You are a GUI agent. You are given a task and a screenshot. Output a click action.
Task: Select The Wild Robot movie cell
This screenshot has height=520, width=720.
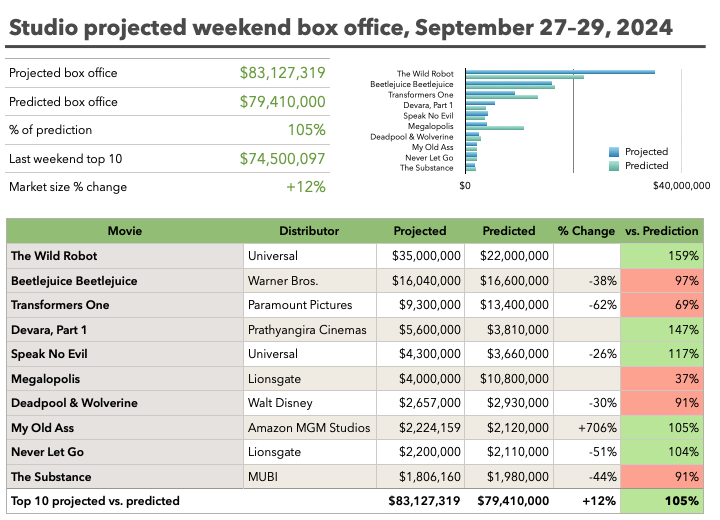click(125, 256)
